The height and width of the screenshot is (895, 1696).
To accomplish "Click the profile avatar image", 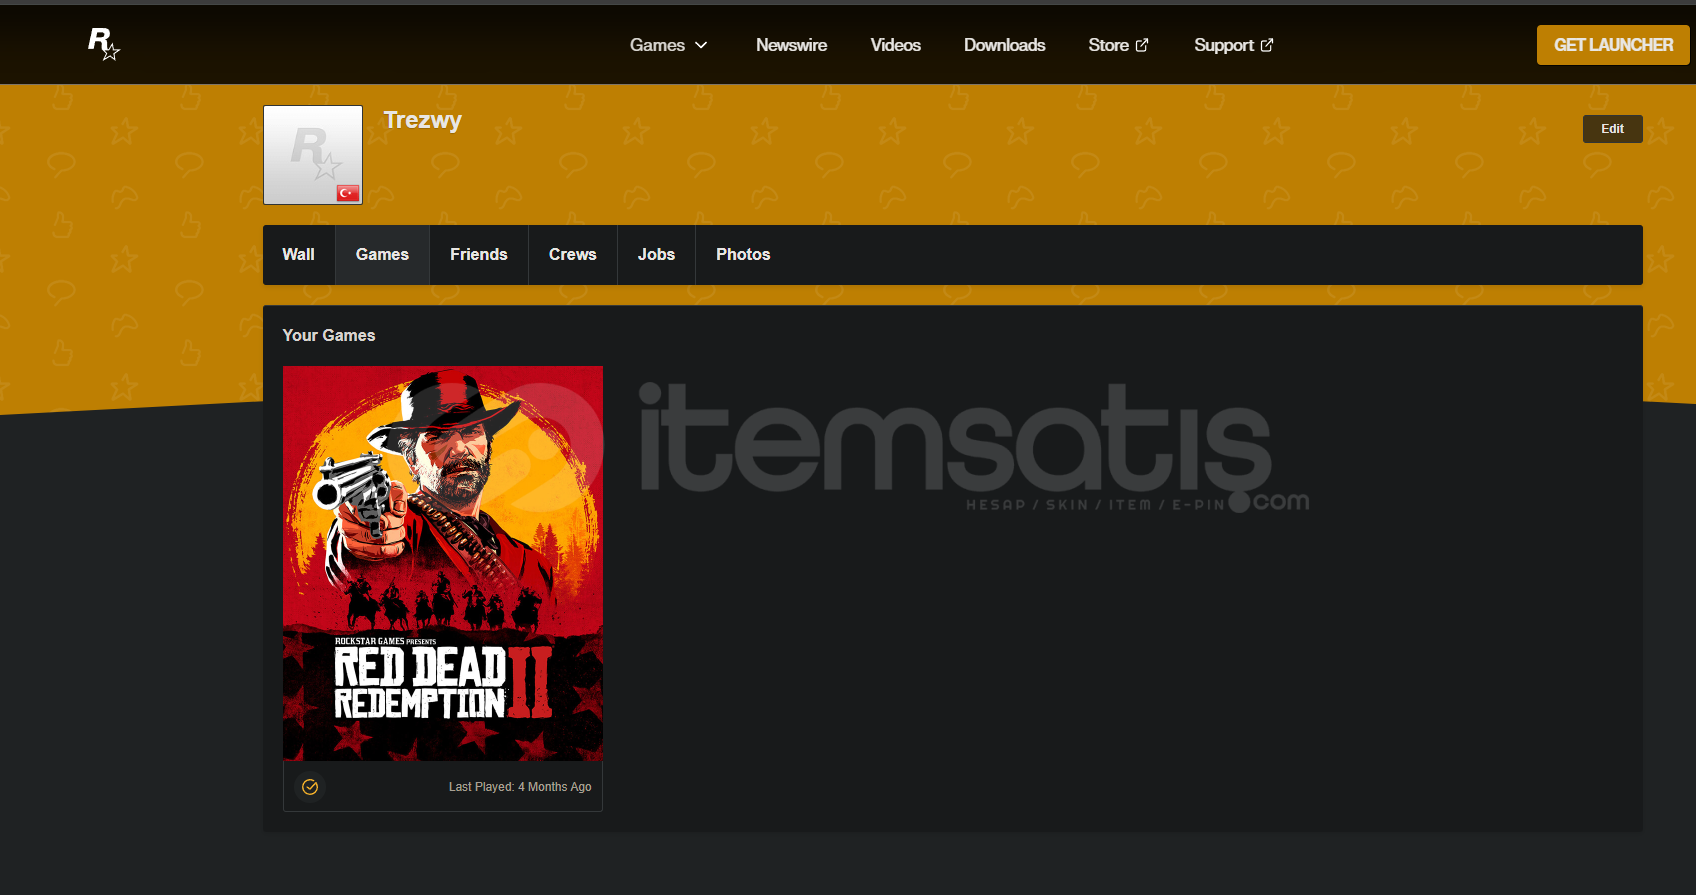I will click(313, 155).
